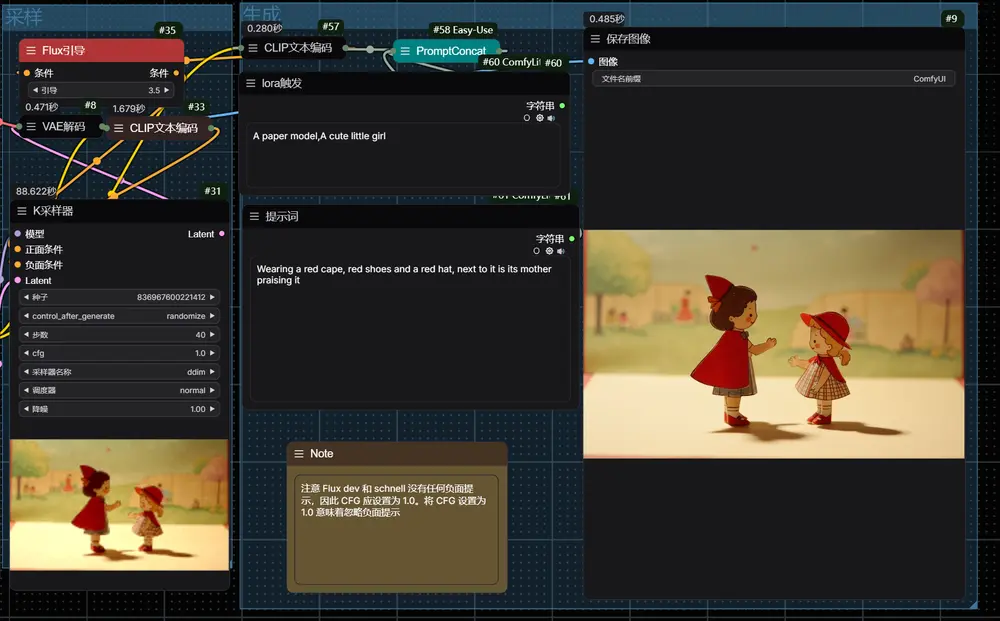Screen dimensions: 1000x621
Task: Toggle the circle button in 提示词 node
Action: [537, 251]
